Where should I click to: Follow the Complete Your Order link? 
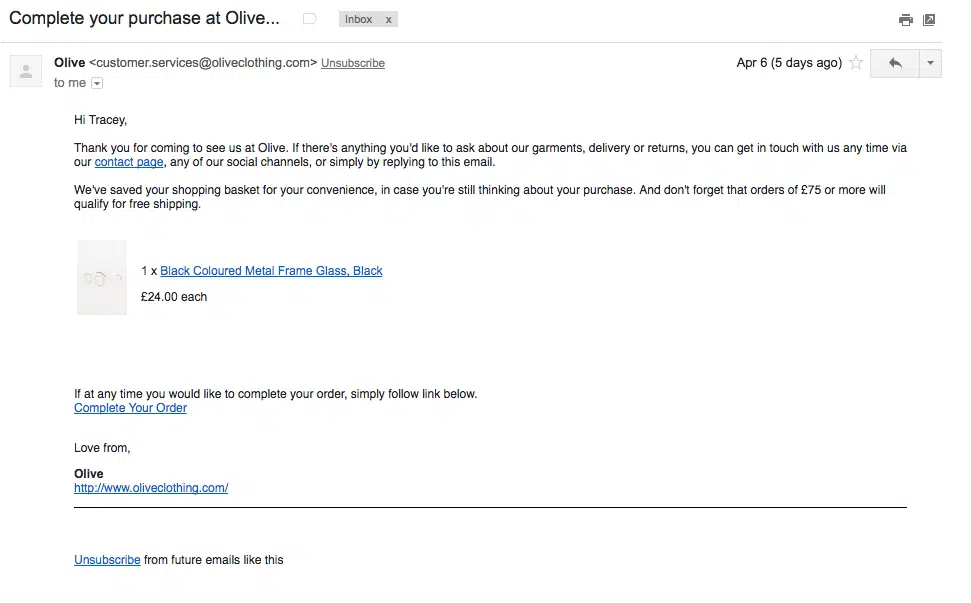[130, 408]
